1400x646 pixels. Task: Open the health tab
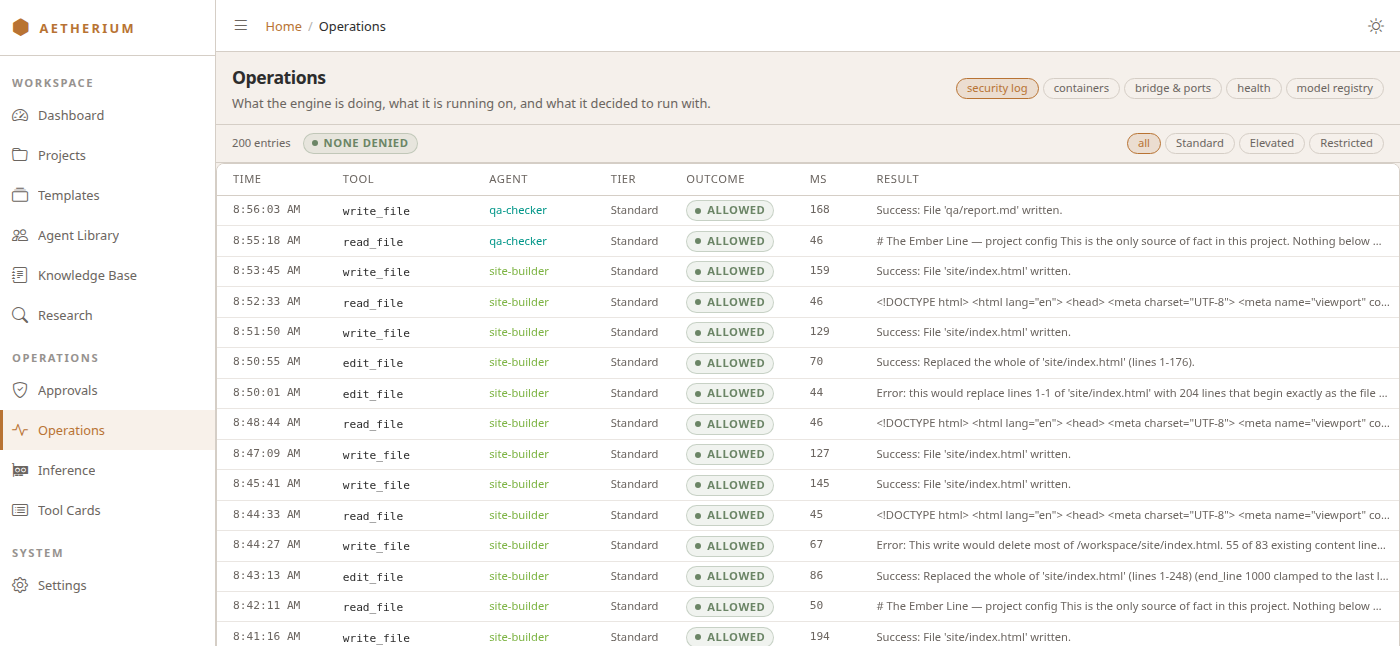(1254, 88)
